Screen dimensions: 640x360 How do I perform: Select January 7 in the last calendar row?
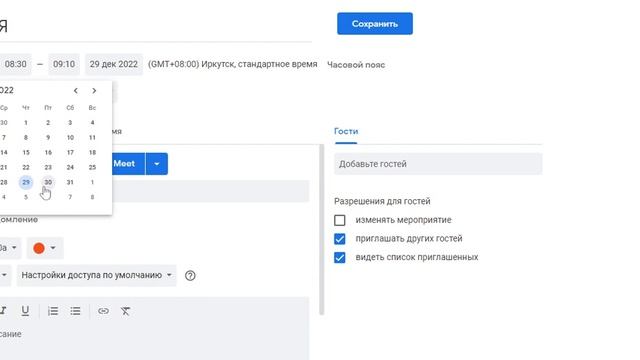tap(70, 197)
